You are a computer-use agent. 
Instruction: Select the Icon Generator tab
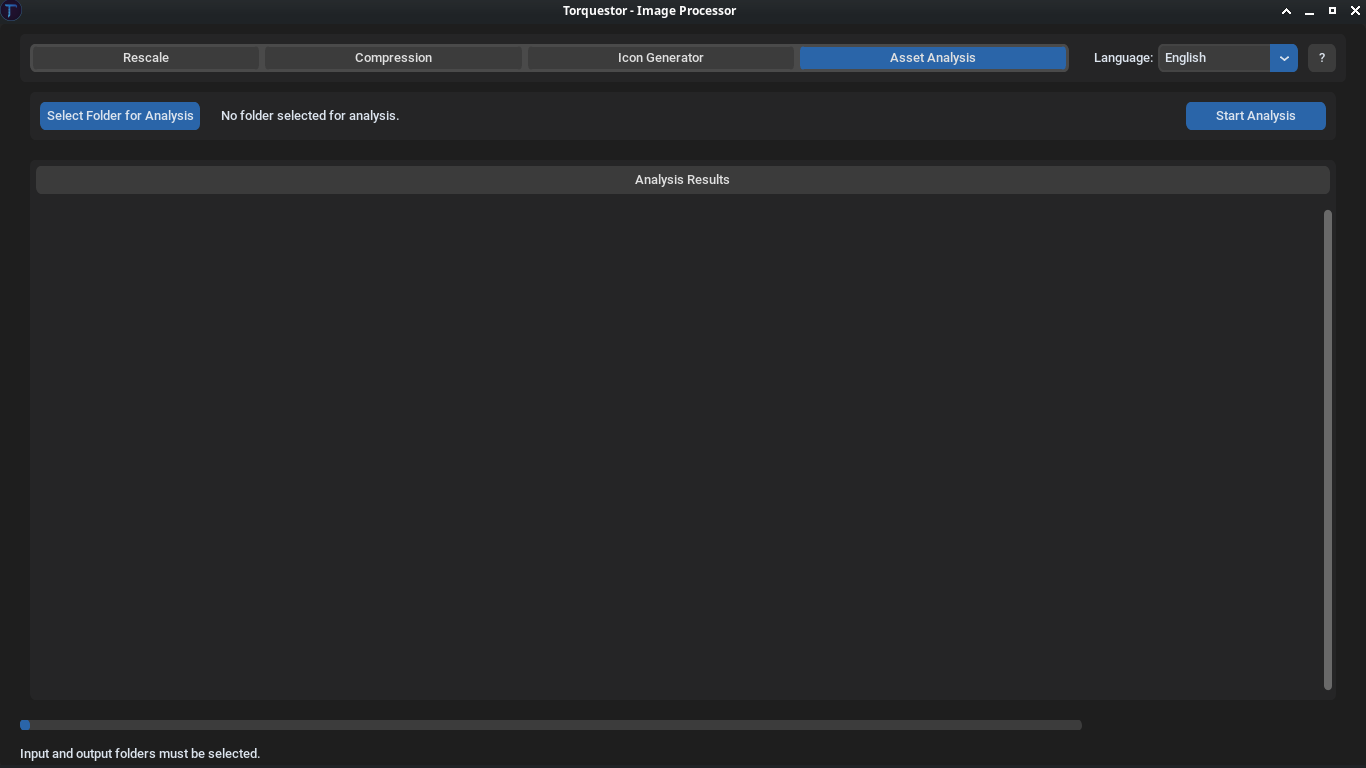[661, 58]
